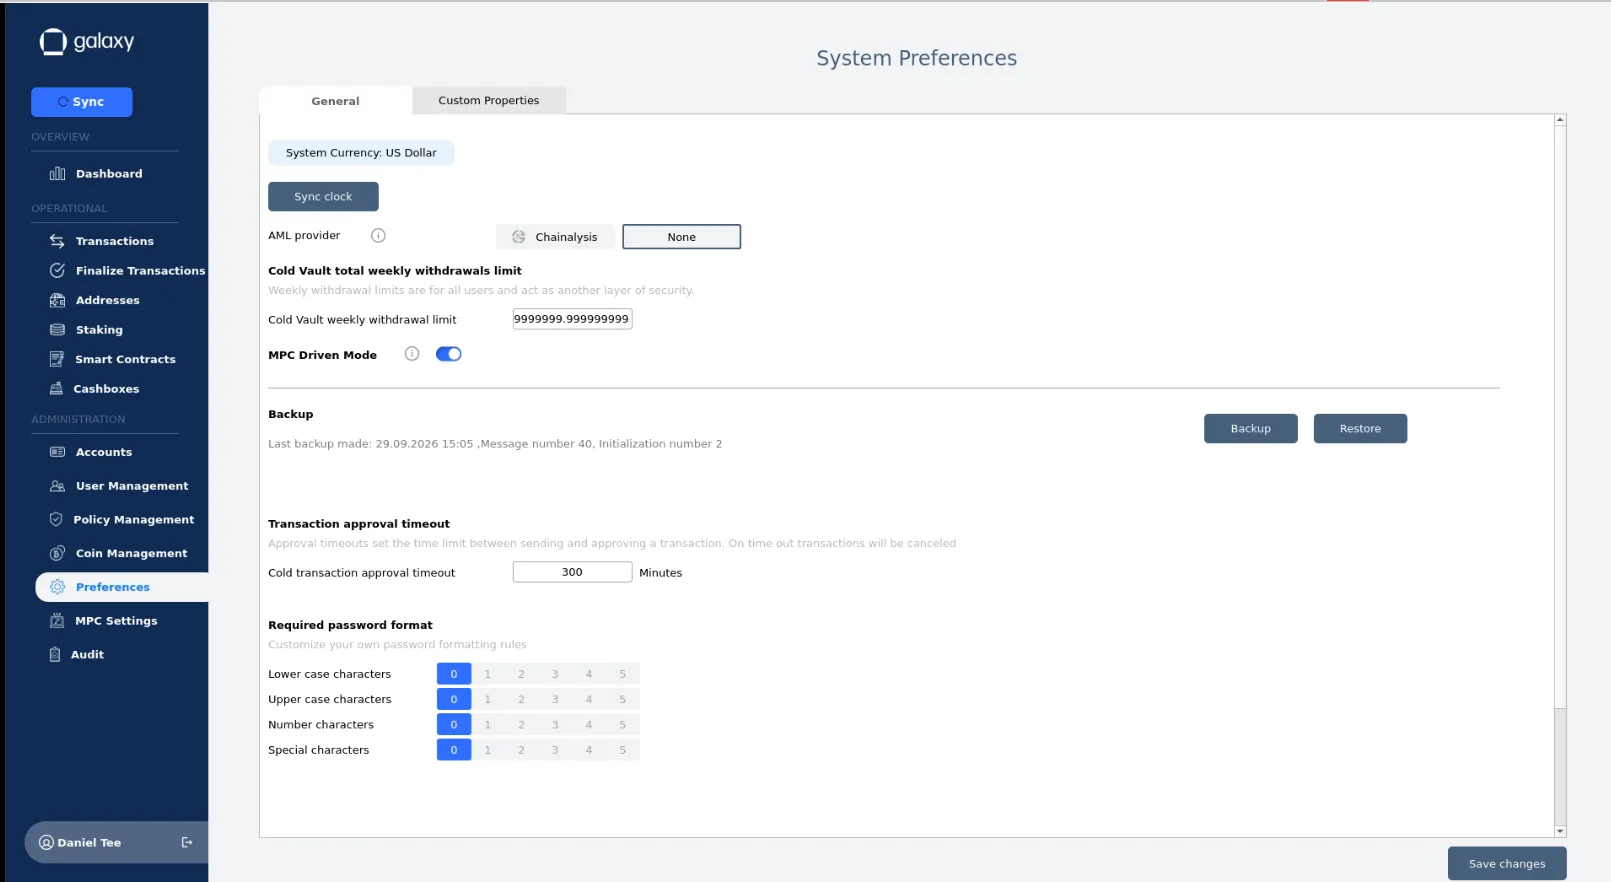
Task: Click the Addresses sidebar icon
Action: tap(57, 300)
